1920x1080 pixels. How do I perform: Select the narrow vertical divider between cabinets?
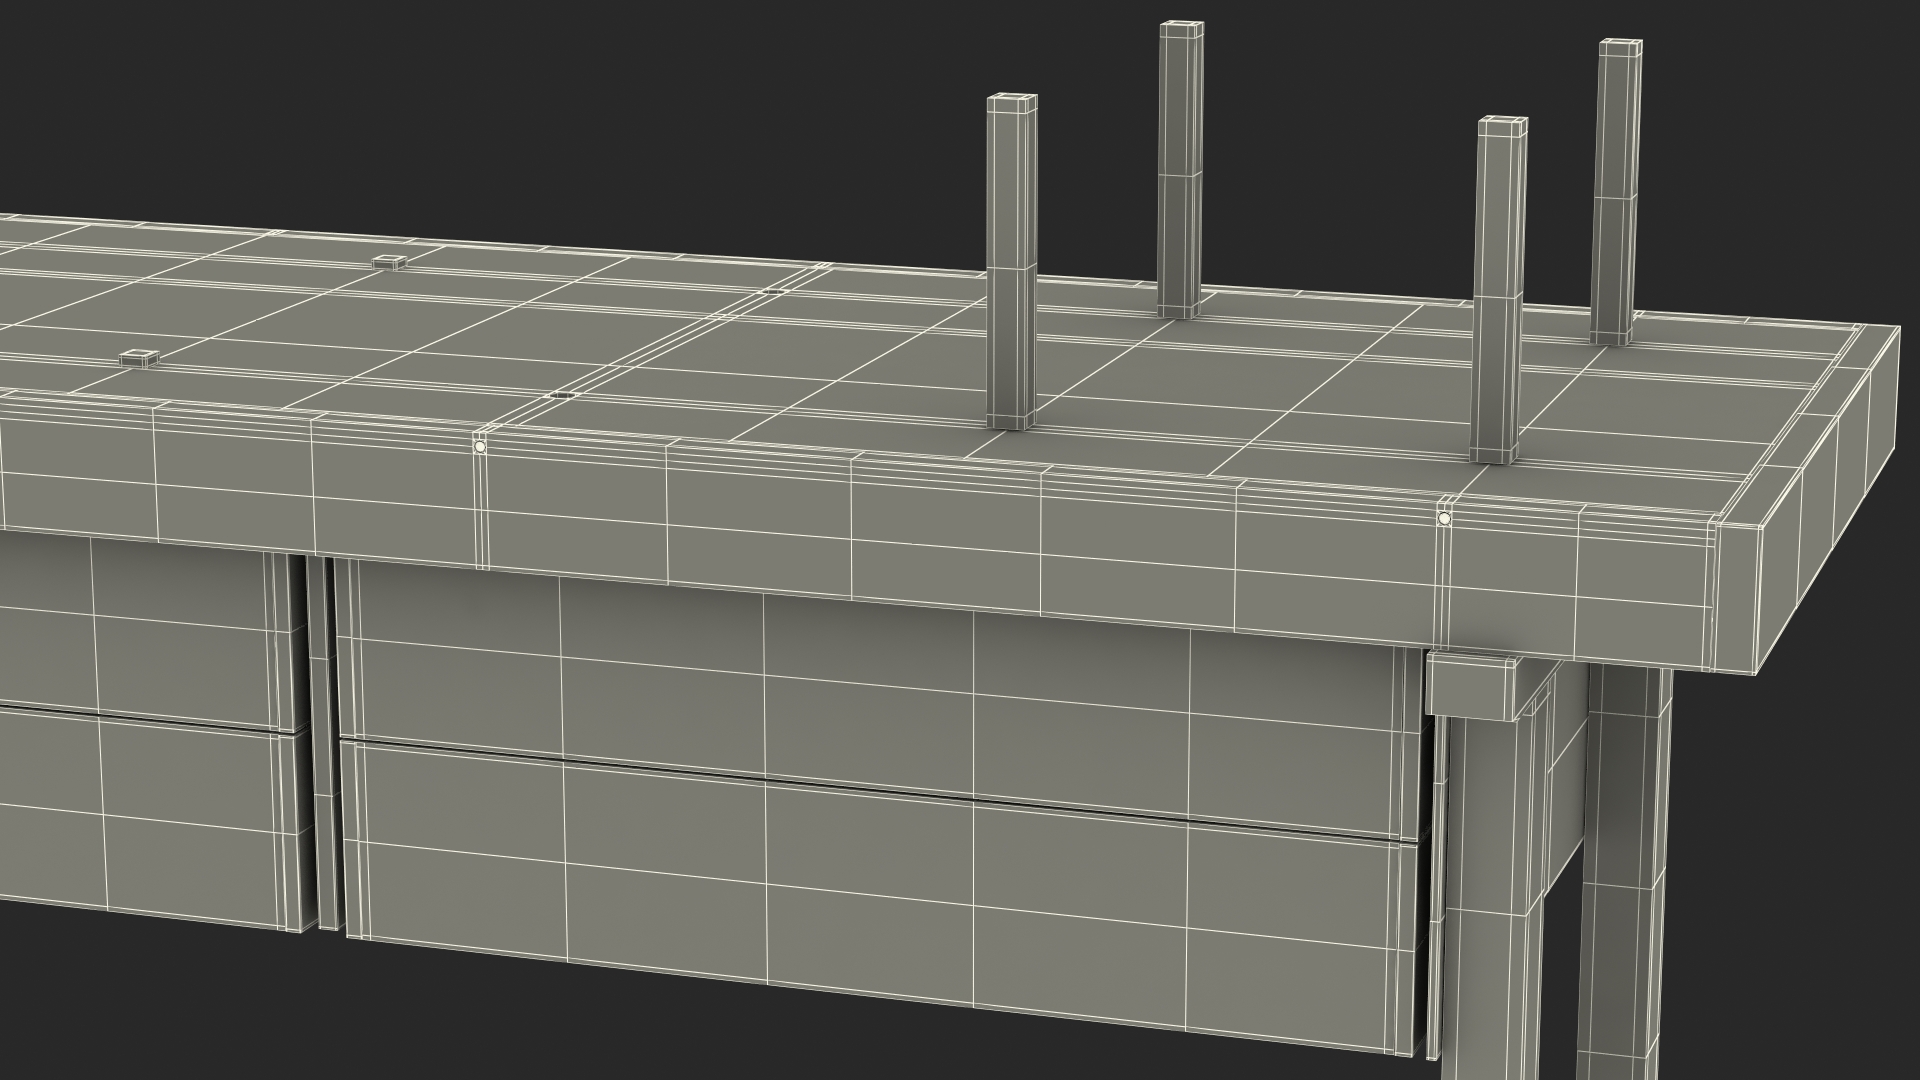point(322,740)
